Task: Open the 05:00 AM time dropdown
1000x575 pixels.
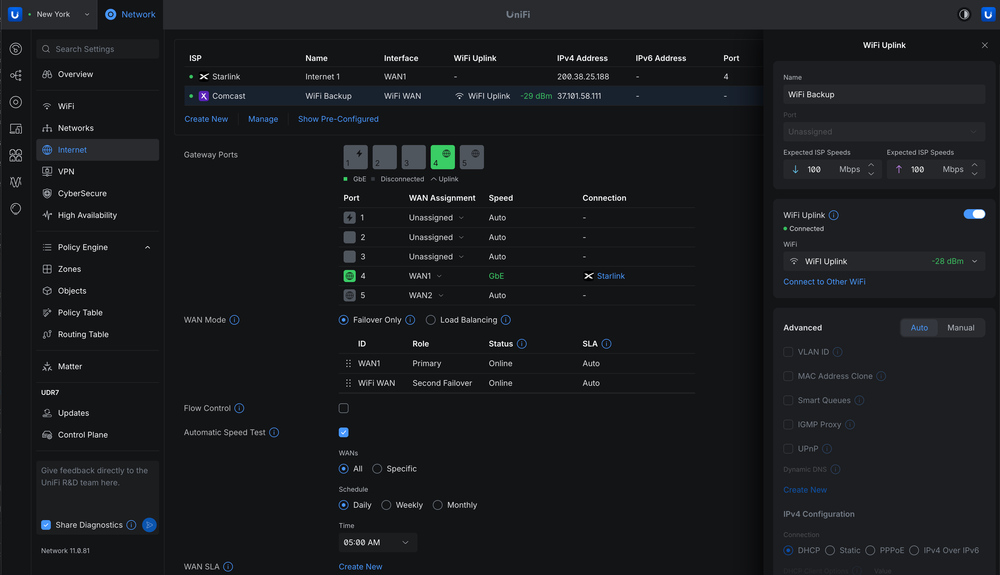Action: pyautogui.click(x=378, y=542)
